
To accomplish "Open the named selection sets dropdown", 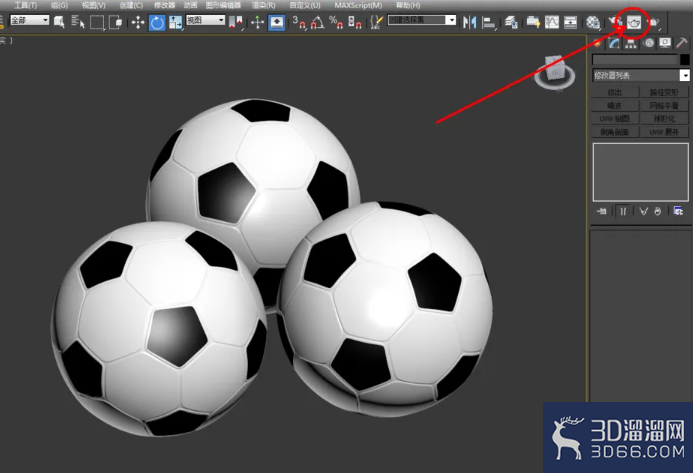I will (x=422, y=20).
